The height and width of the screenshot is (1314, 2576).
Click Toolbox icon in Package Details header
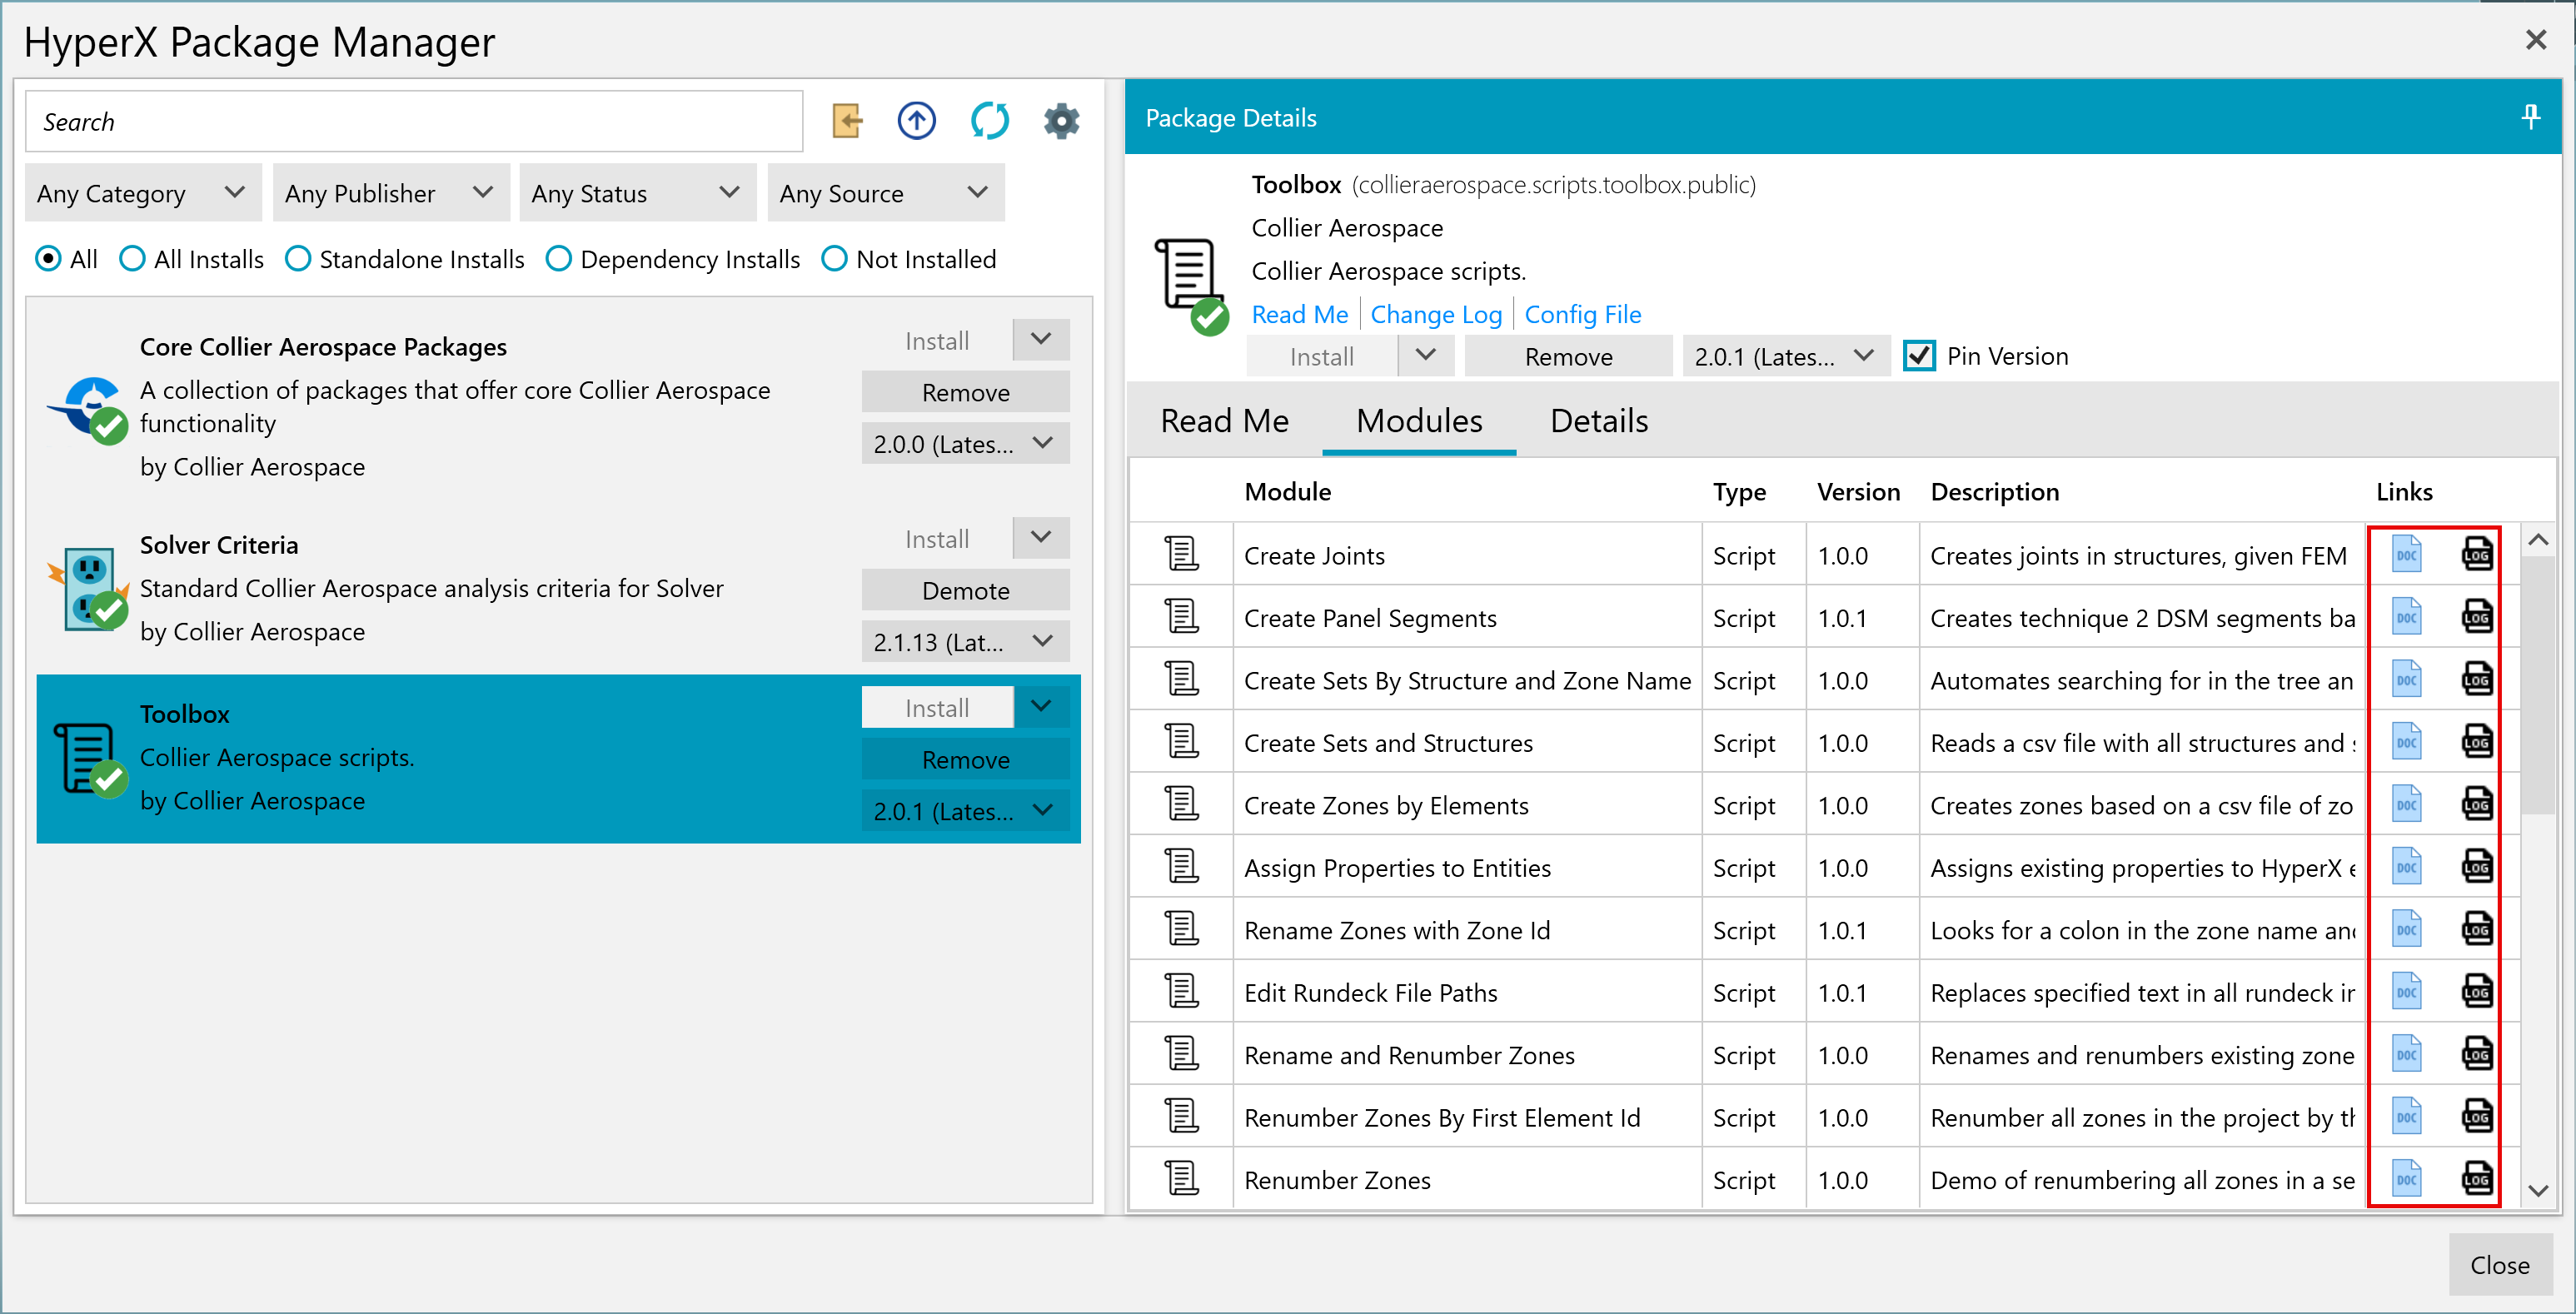pos(1191,286)
